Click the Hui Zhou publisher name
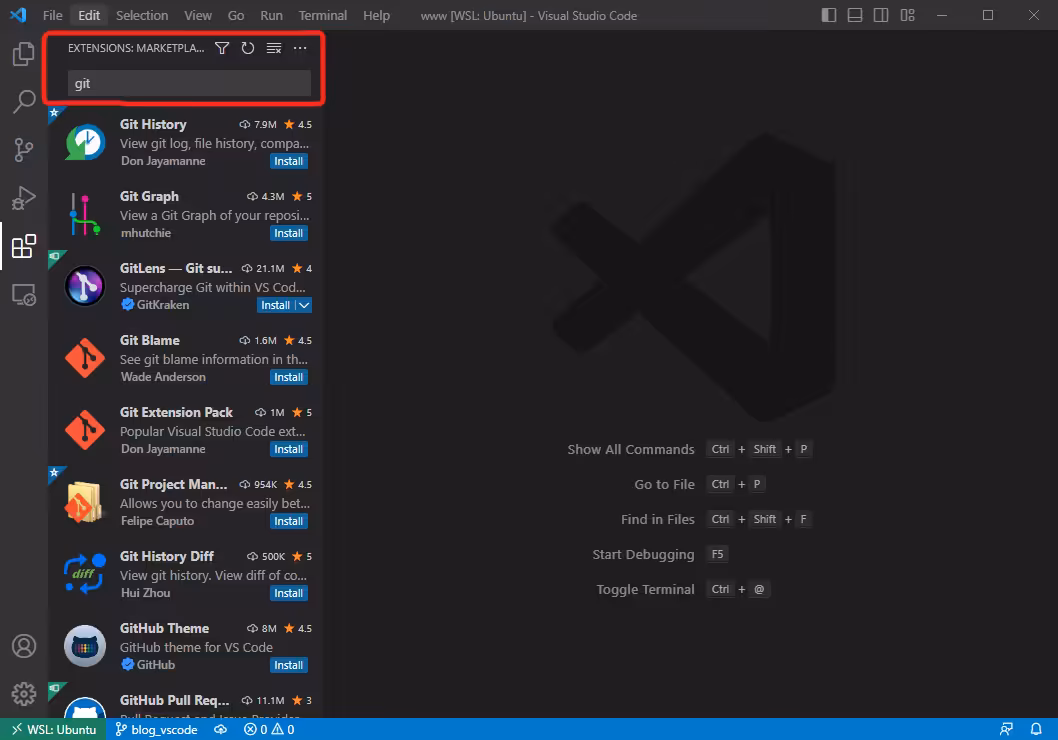The height and width of the screenshot is (740, 1058). tap(146, 593)
